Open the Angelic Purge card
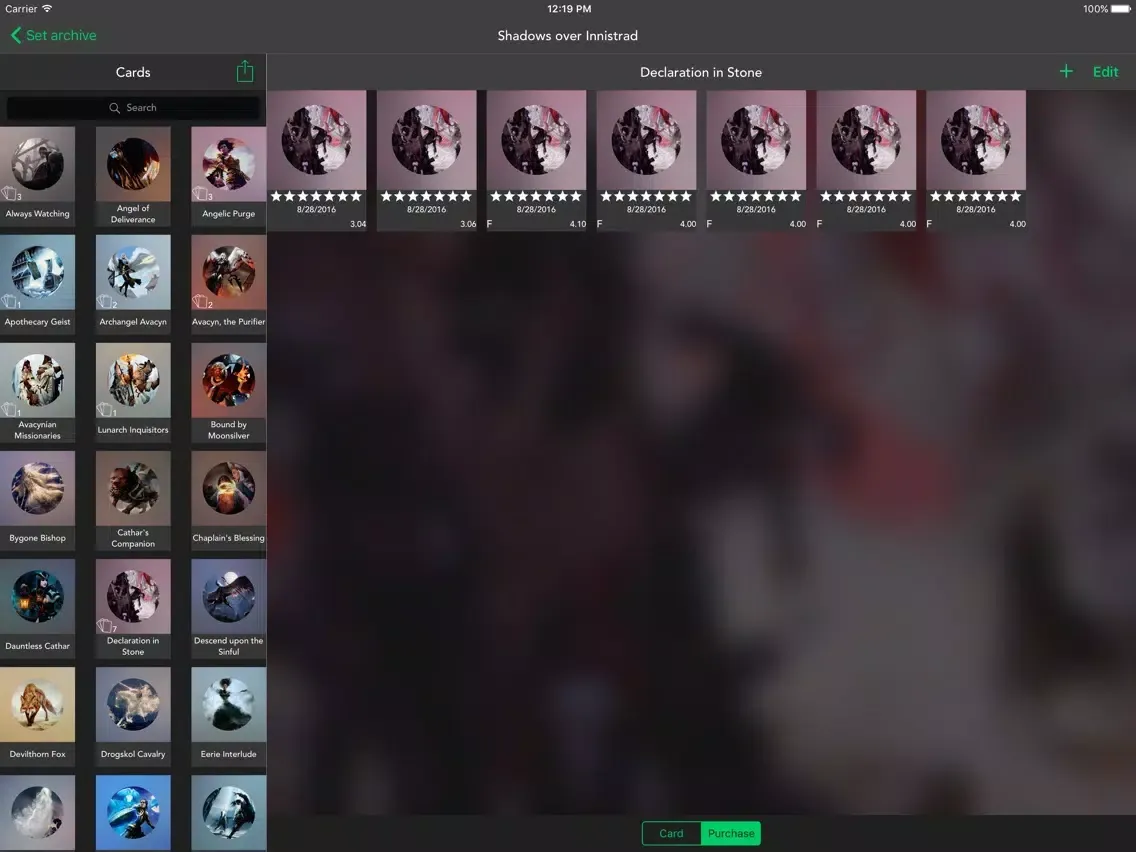 coord(229,176)
